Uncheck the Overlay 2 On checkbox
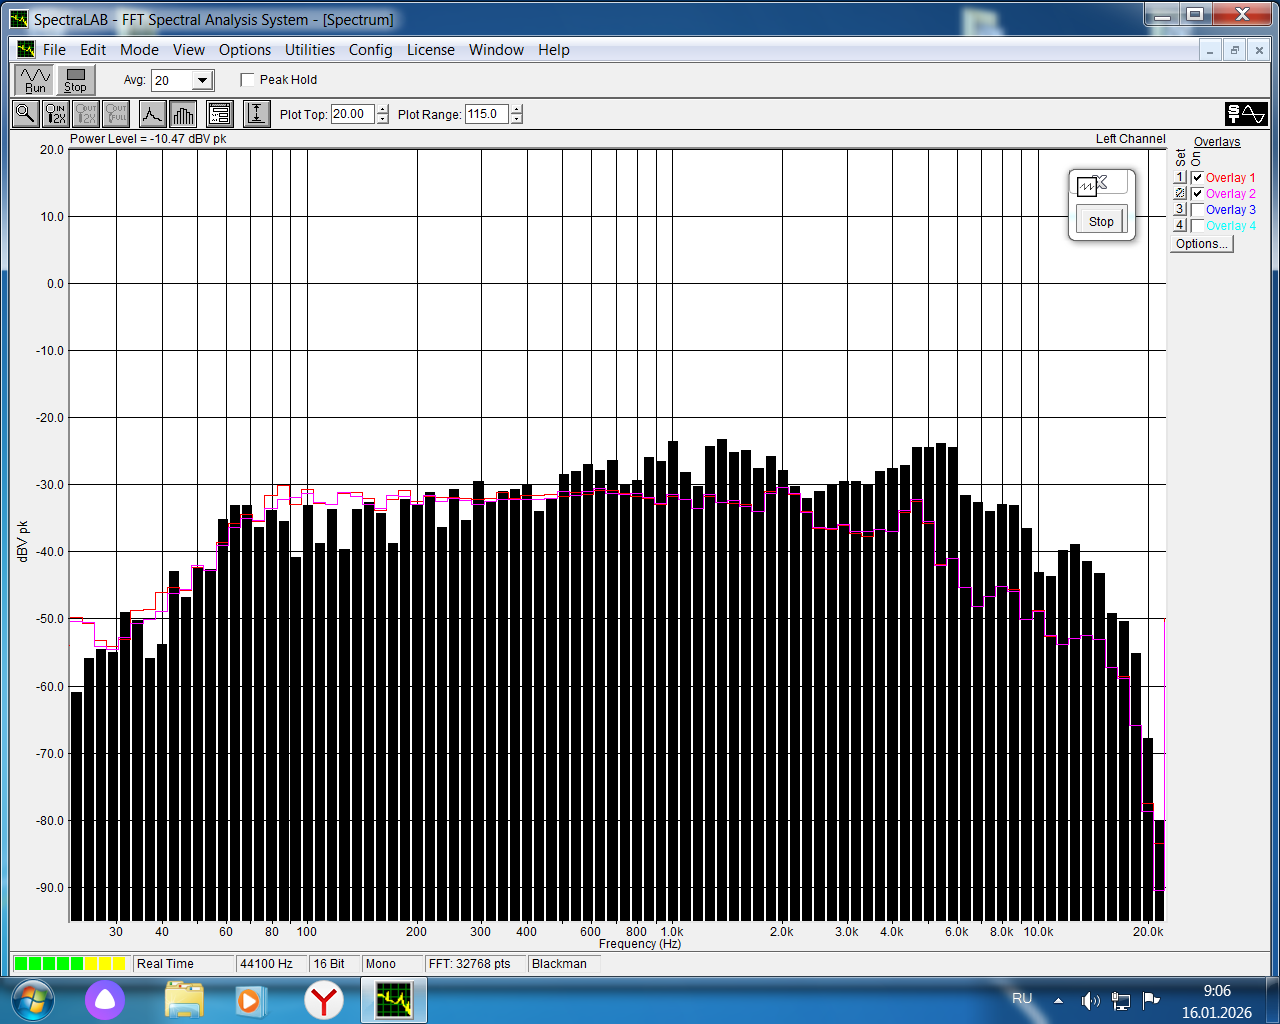Viewport: 1280px width, 1024px height. click(1197, 194)
